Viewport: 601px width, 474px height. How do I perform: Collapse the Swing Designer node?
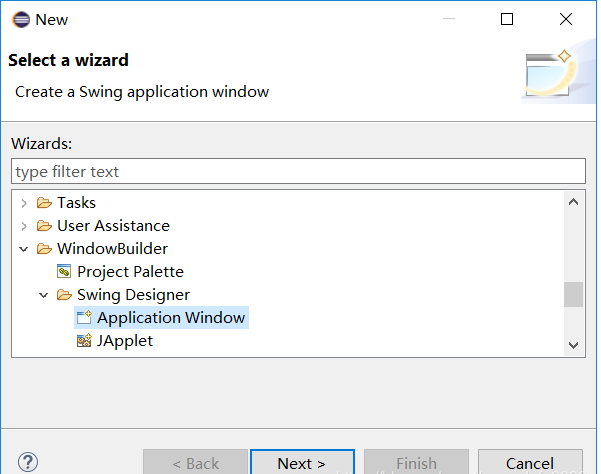pyautogui.click(x=44, y=295)
